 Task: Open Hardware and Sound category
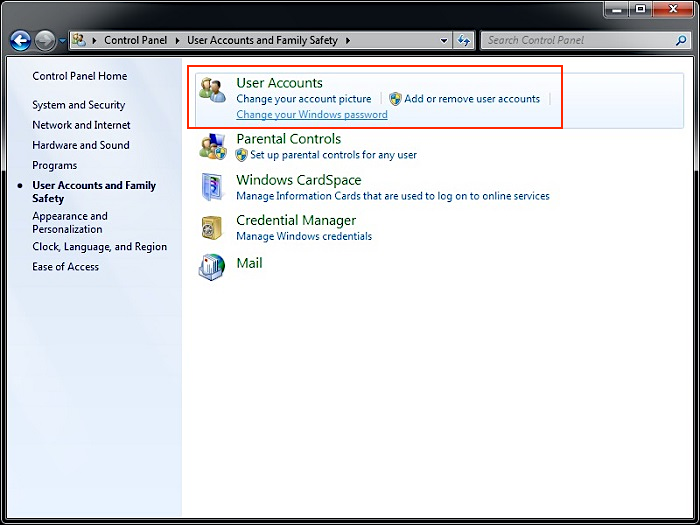pos(81,145)
